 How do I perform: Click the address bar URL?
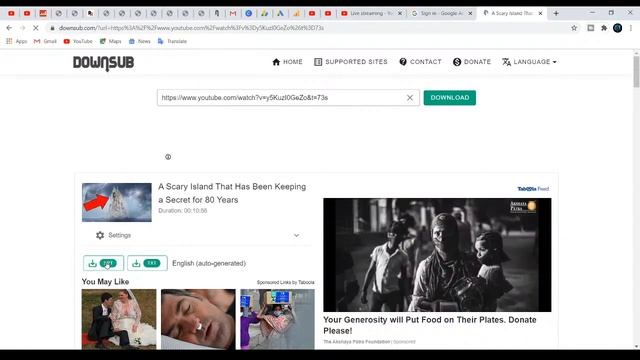click(191, 28)
